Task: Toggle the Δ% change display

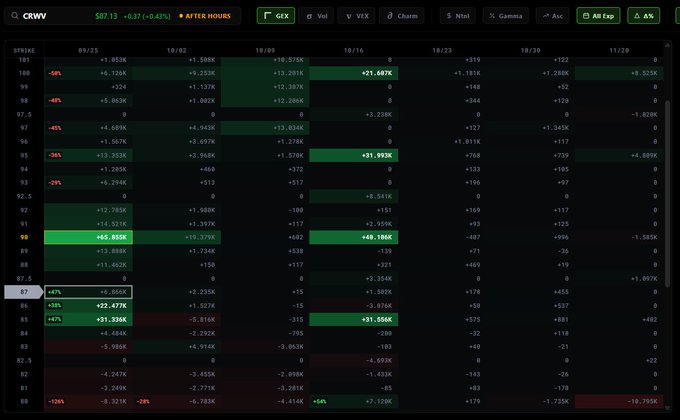Action: pyautogui.click(x=644, y=16)
